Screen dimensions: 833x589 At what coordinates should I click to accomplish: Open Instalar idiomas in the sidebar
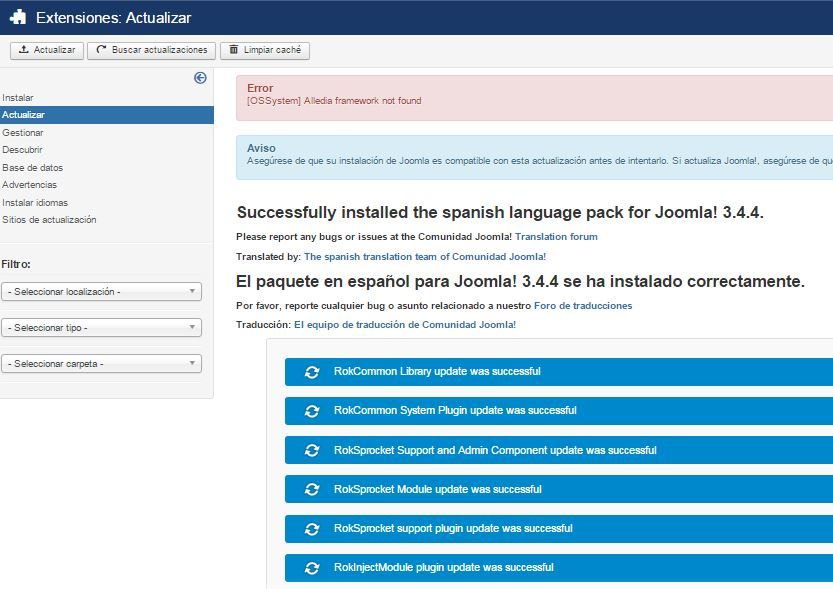35,202
